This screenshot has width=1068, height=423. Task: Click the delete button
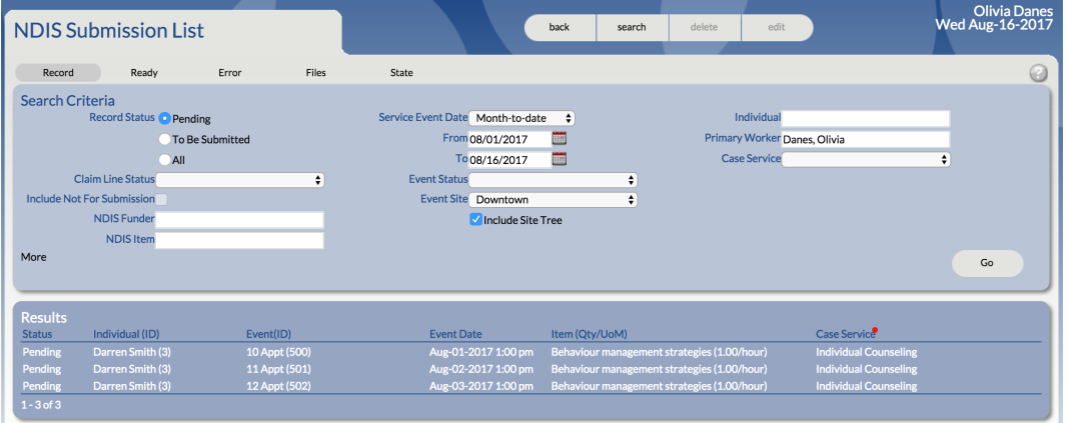point(704,27)
